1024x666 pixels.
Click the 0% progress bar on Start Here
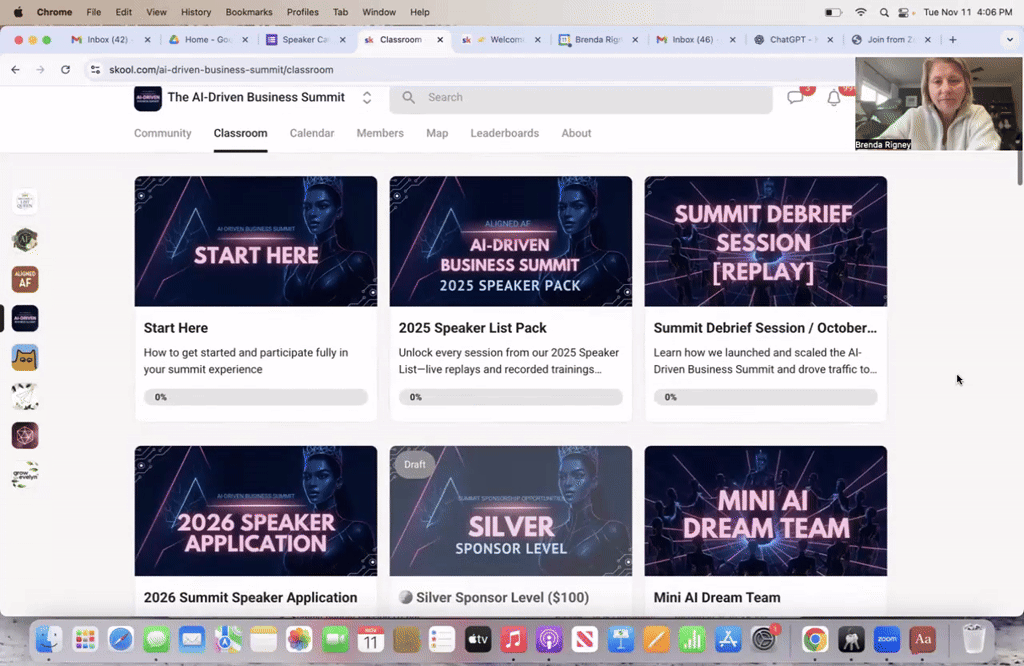(x=255, y=397)
